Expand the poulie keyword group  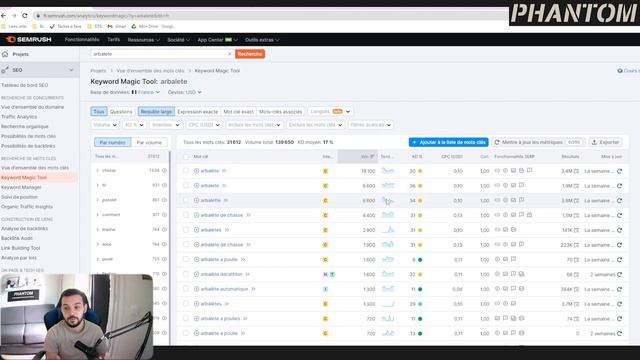pos(97,259)
